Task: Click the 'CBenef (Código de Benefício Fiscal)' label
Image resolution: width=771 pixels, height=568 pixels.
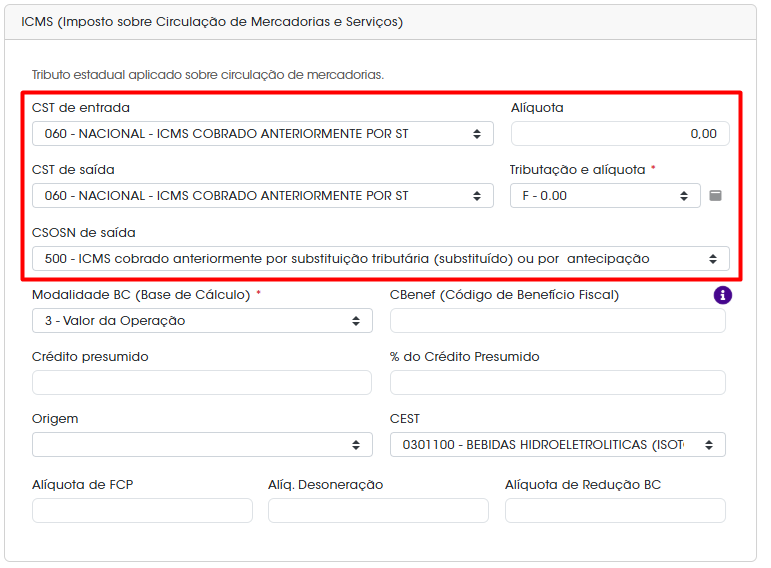Action: (x=504, y=295)
